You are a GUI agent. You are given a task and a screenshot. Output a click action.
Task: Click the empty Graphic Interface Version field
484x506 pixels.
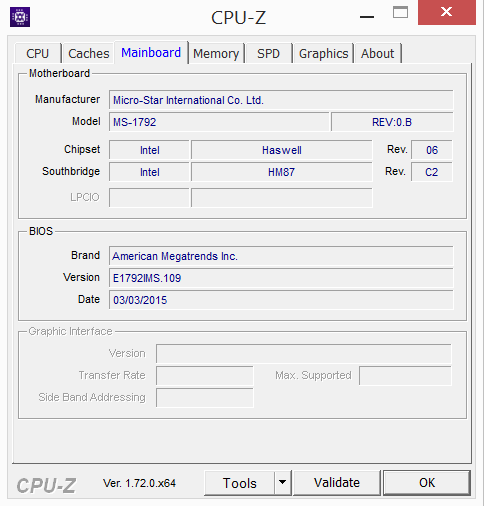304,354
